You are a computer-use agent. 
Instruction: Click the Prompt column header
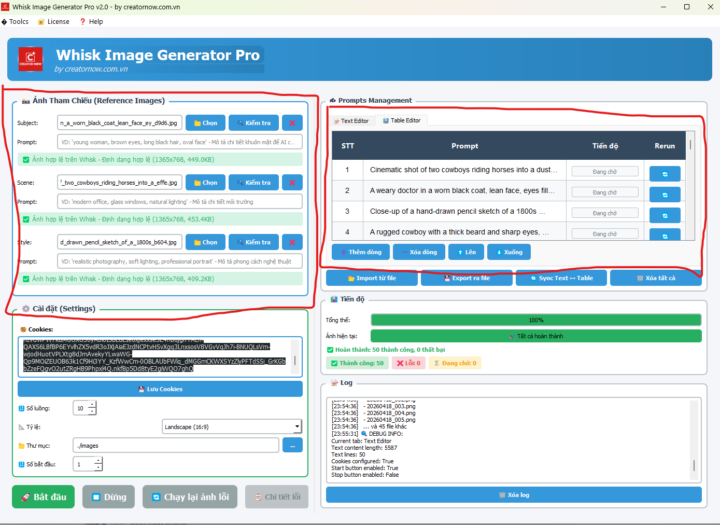click(x=464, y=146)
